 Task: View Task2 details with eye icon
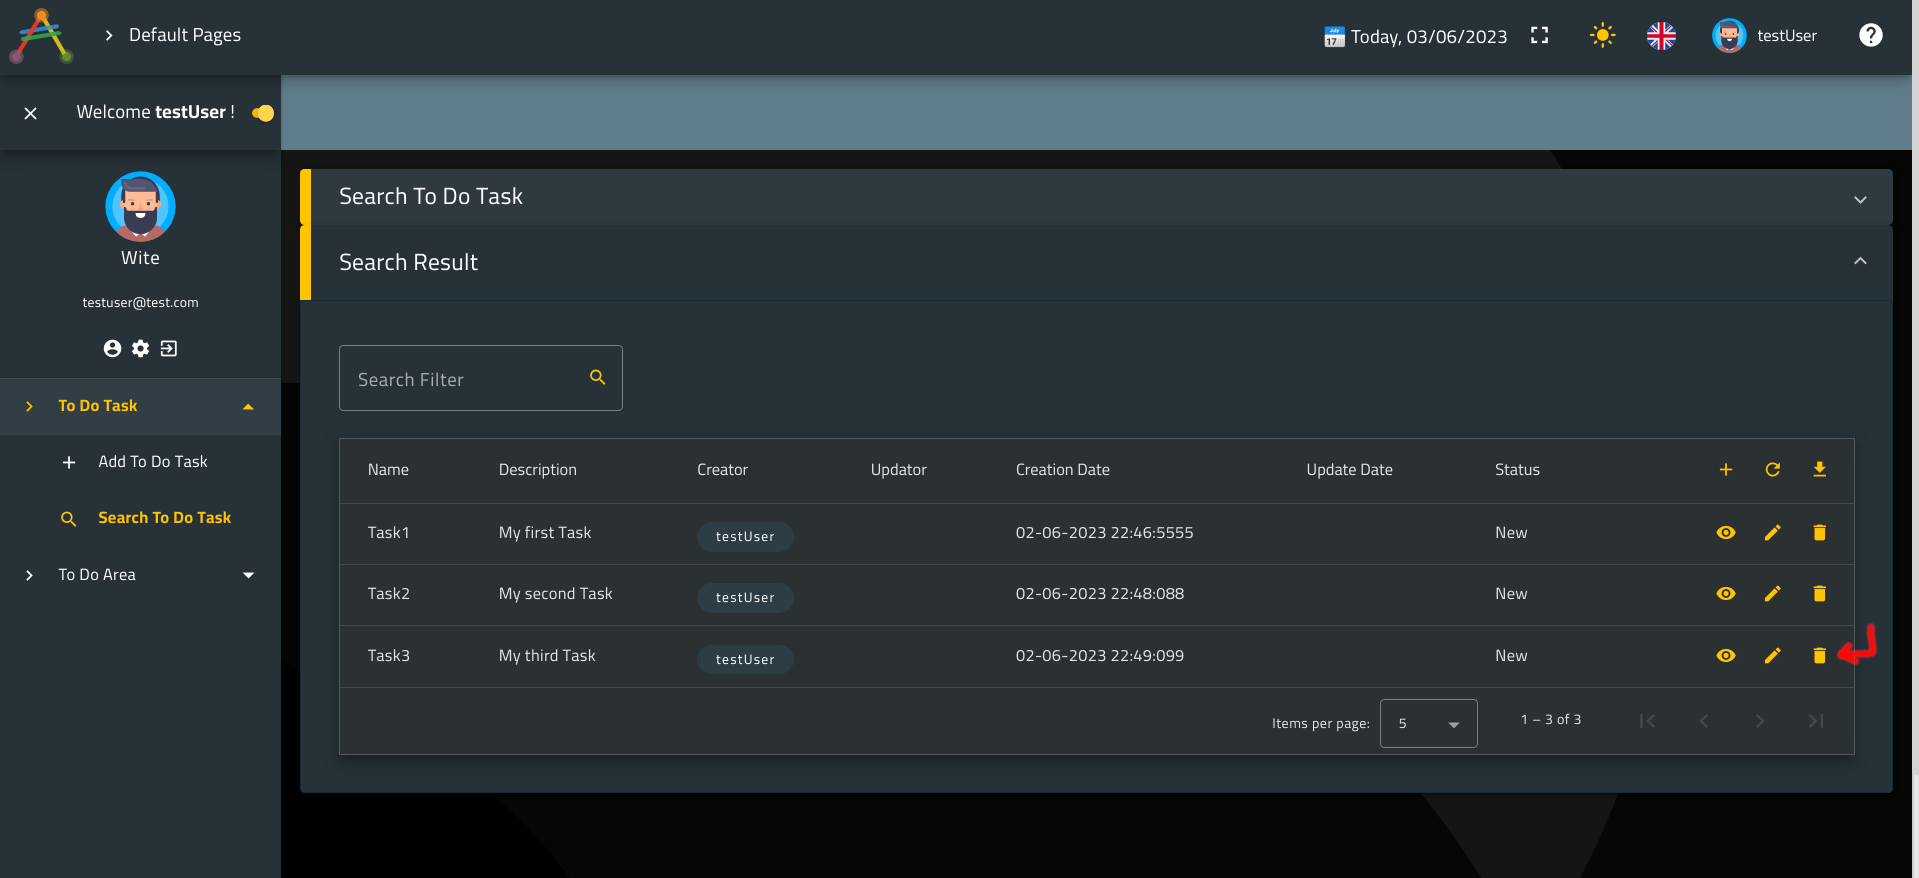coord(1725,594)
